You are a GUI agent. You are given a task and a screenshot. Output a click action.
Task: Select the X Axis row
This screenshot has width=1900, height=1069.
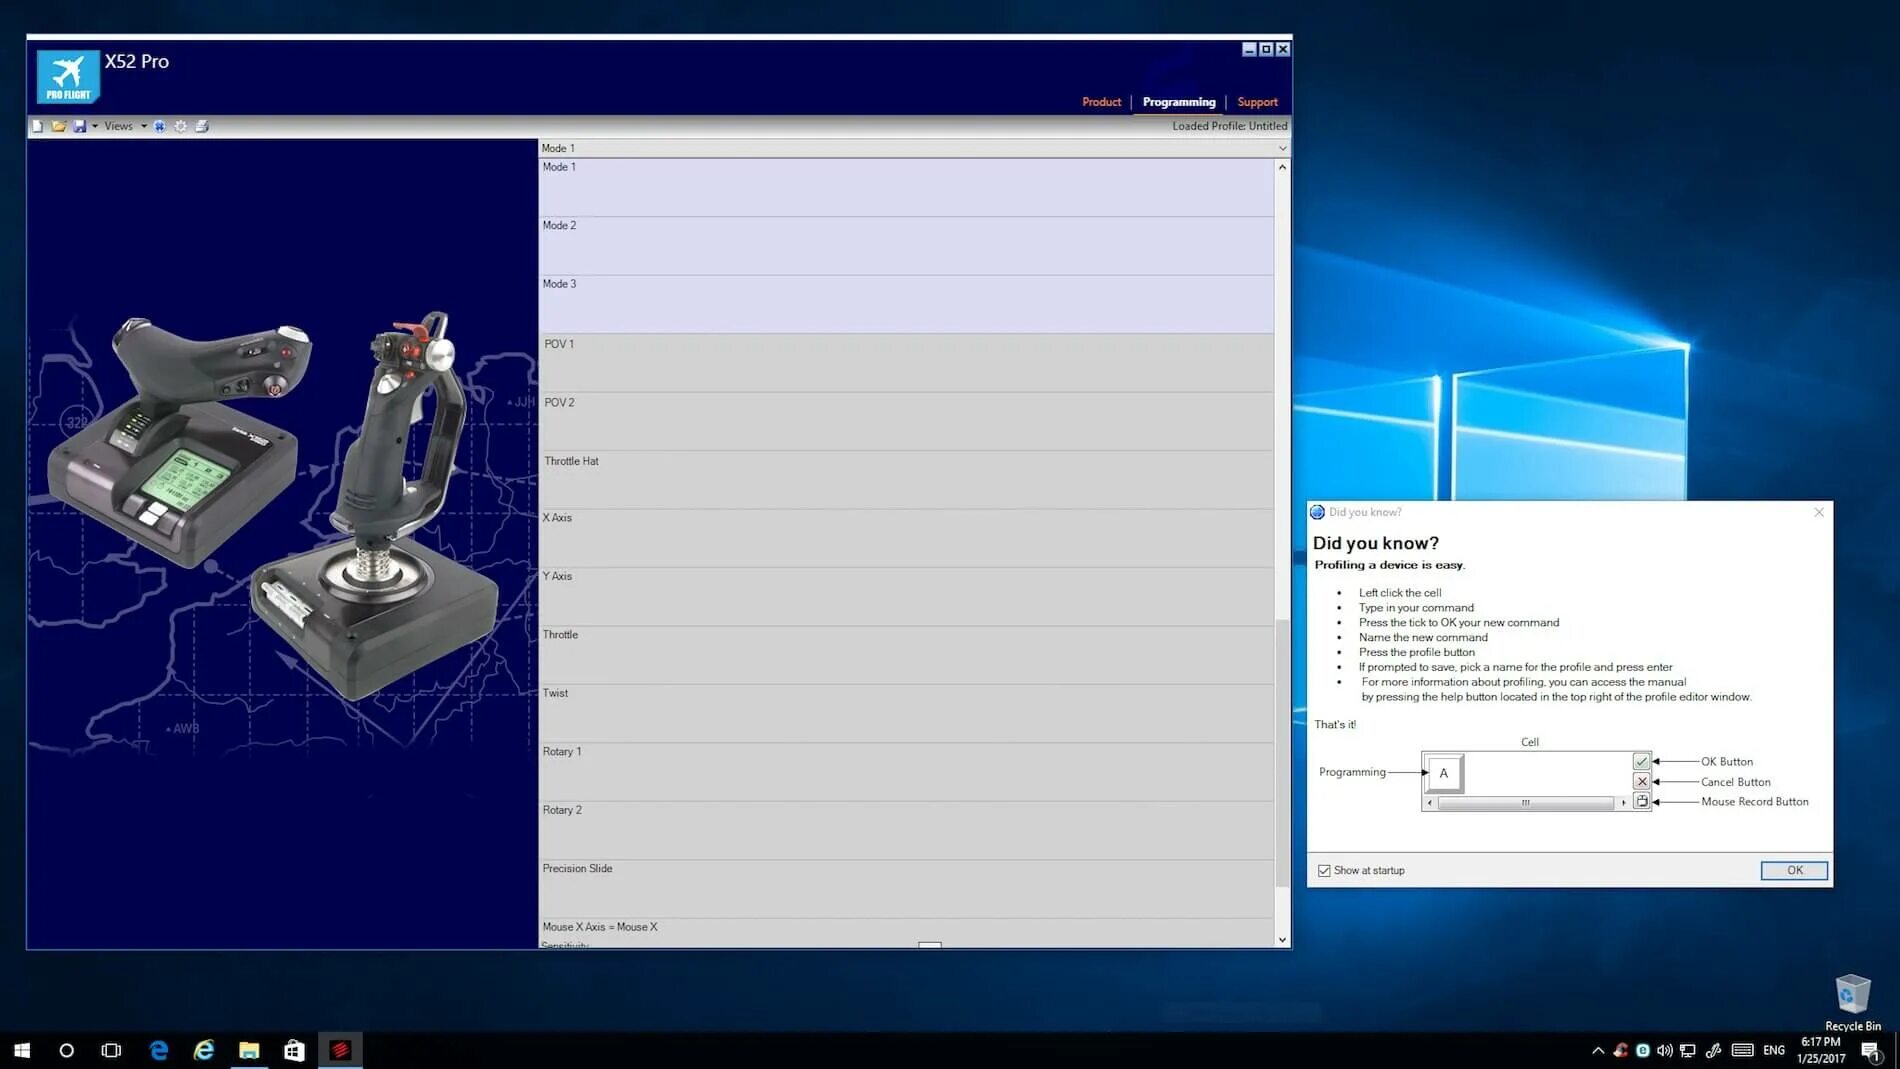coord(906,538)
